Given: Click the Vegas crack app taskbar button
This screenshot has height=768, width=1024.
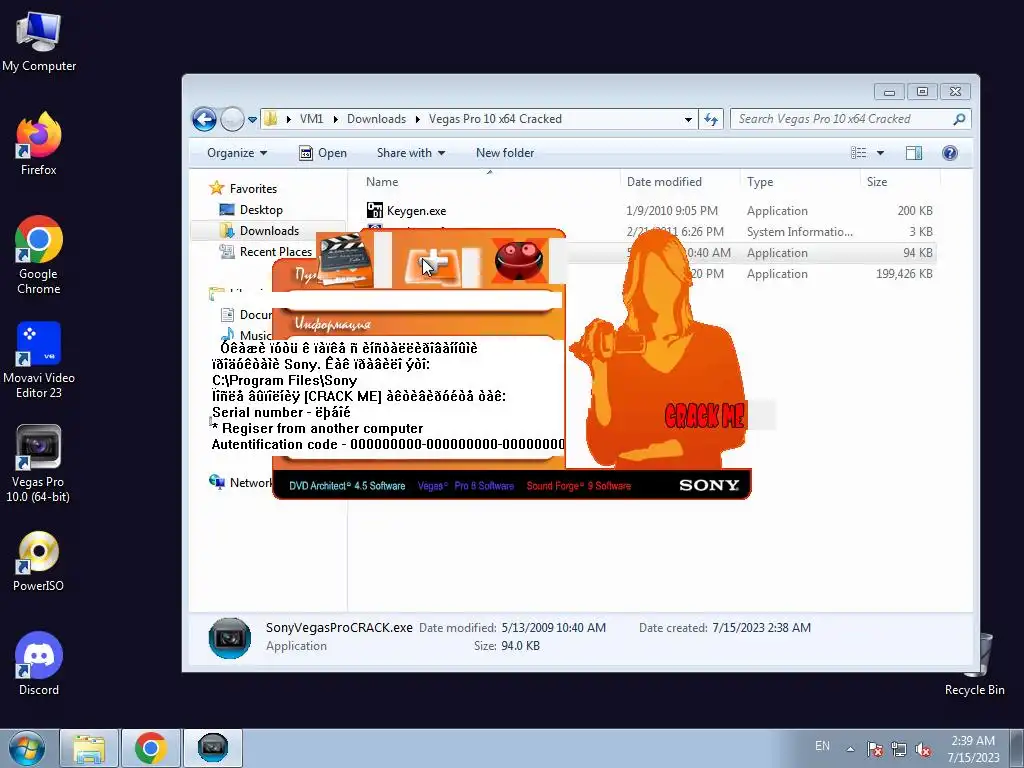Looking at the screenshot, I should (213, 748).
